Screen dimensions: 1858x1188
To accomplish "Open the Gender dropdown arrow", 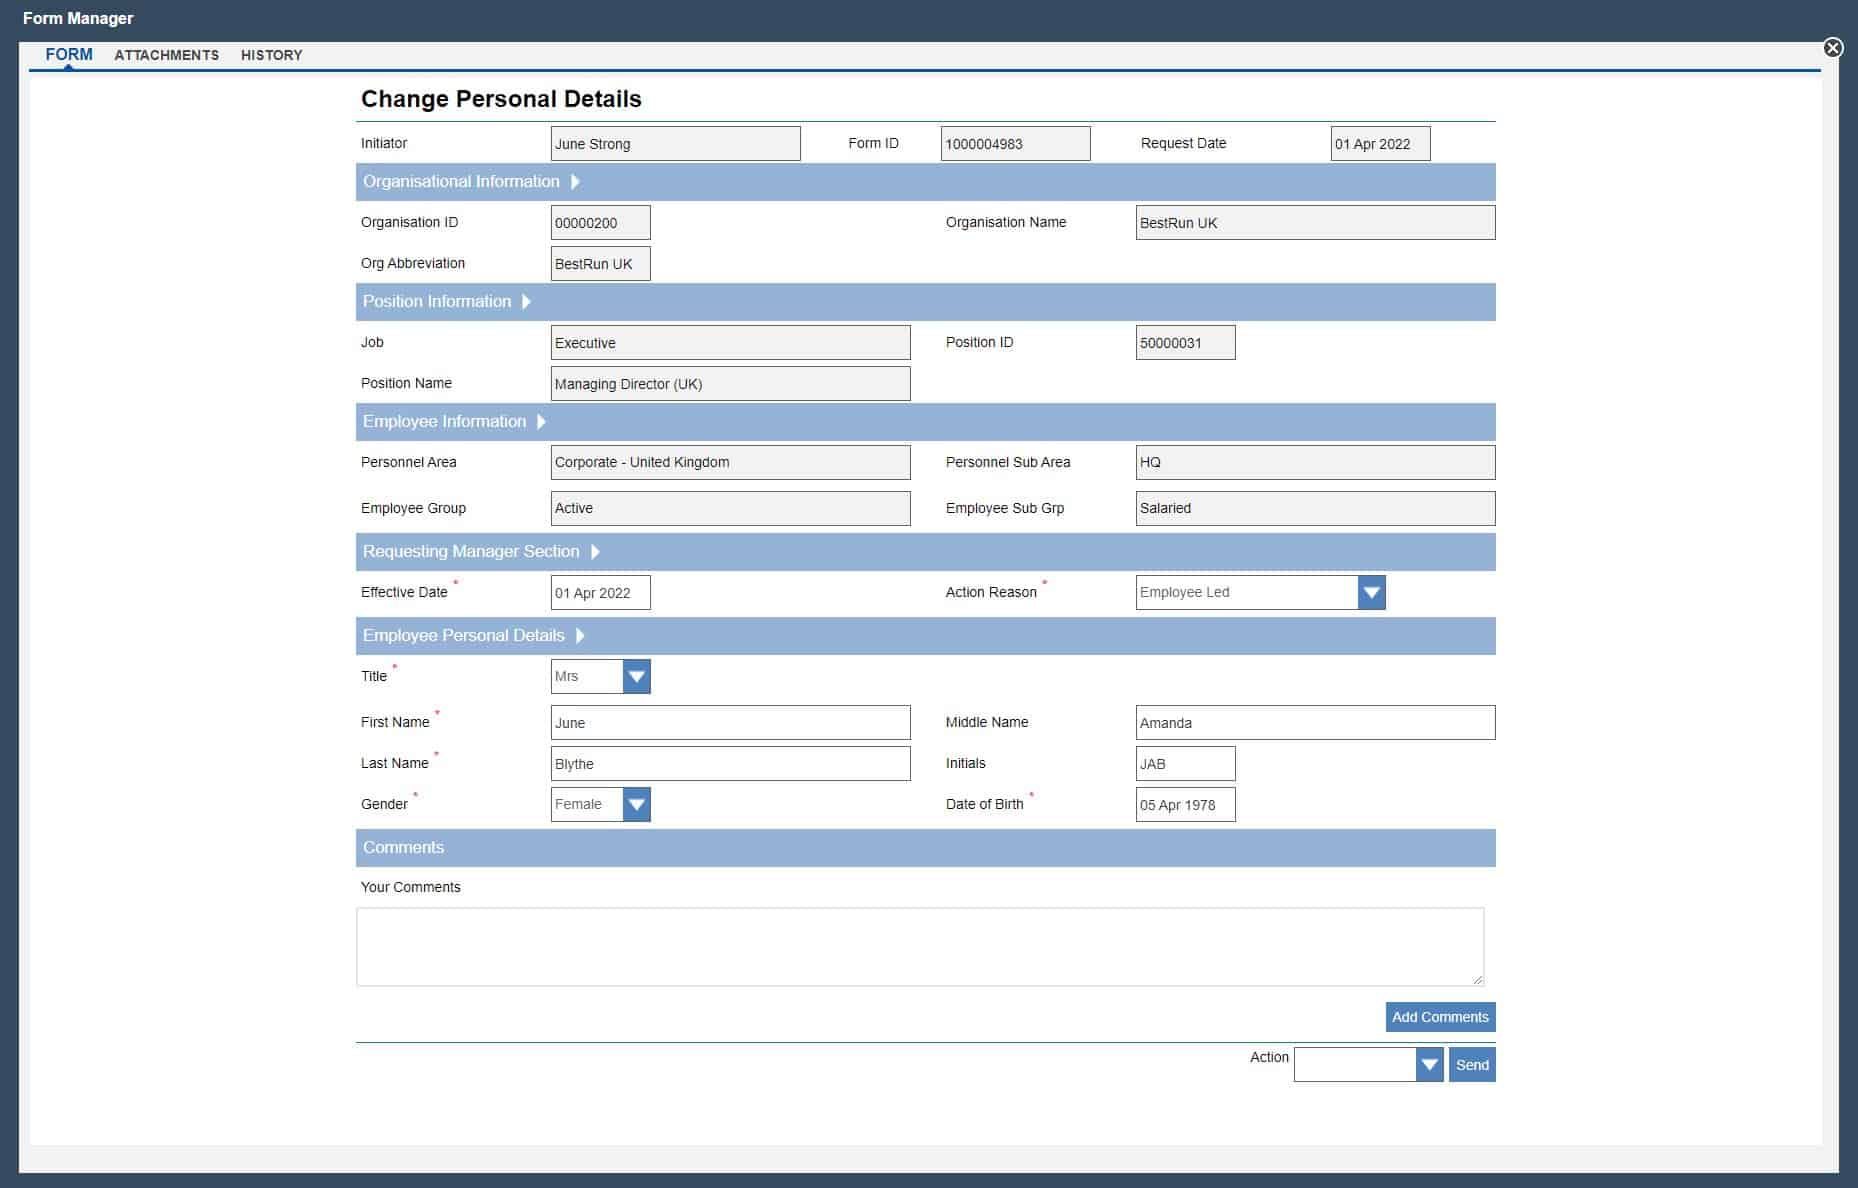I will tap(636, 805).
